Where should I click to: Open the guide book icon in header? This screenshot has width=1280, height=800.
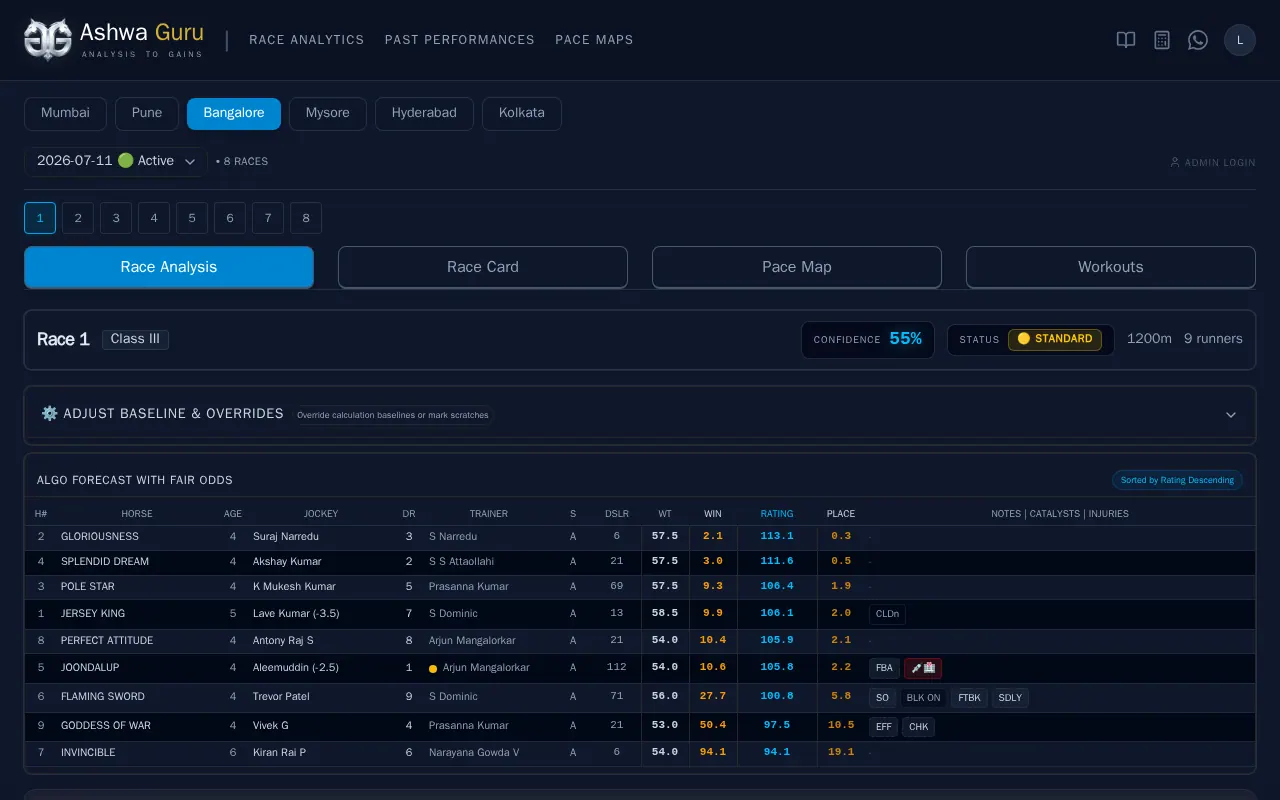click(x=1126, y=40)
